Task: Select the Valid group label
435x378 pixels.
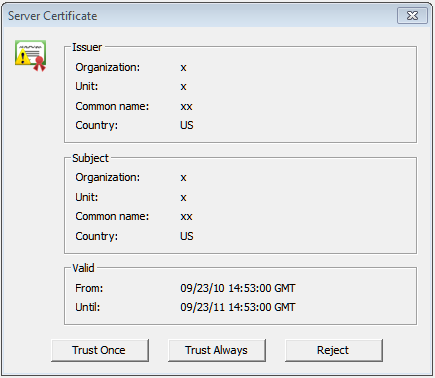Action: tap(83, 268)
